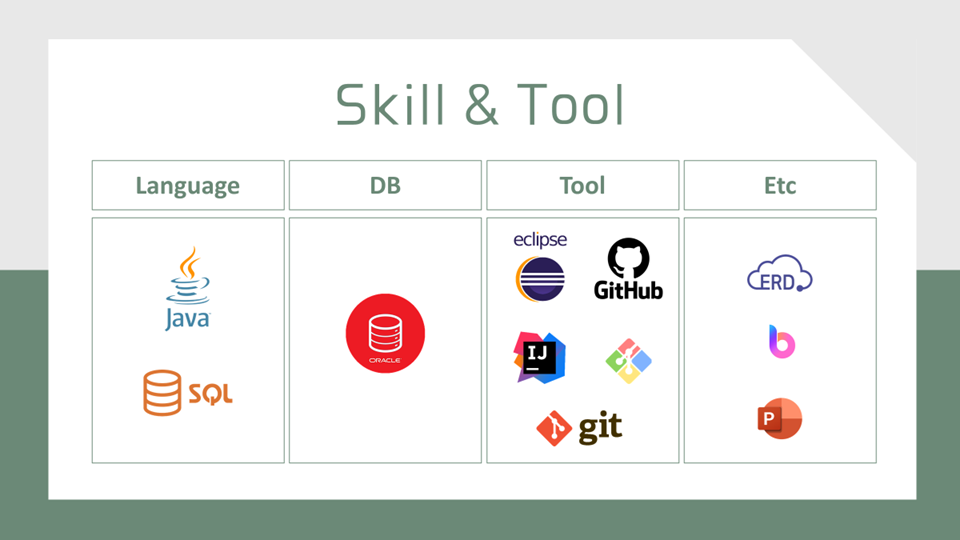Screen dimensions: 960x540
Task: Select the git logo
Action: pyautogui.click(x=579, y=427)
